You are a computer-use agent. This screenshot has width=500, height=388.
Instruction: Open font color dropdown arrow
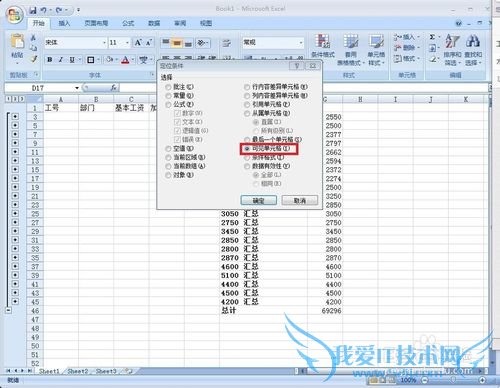coord(133,60)
